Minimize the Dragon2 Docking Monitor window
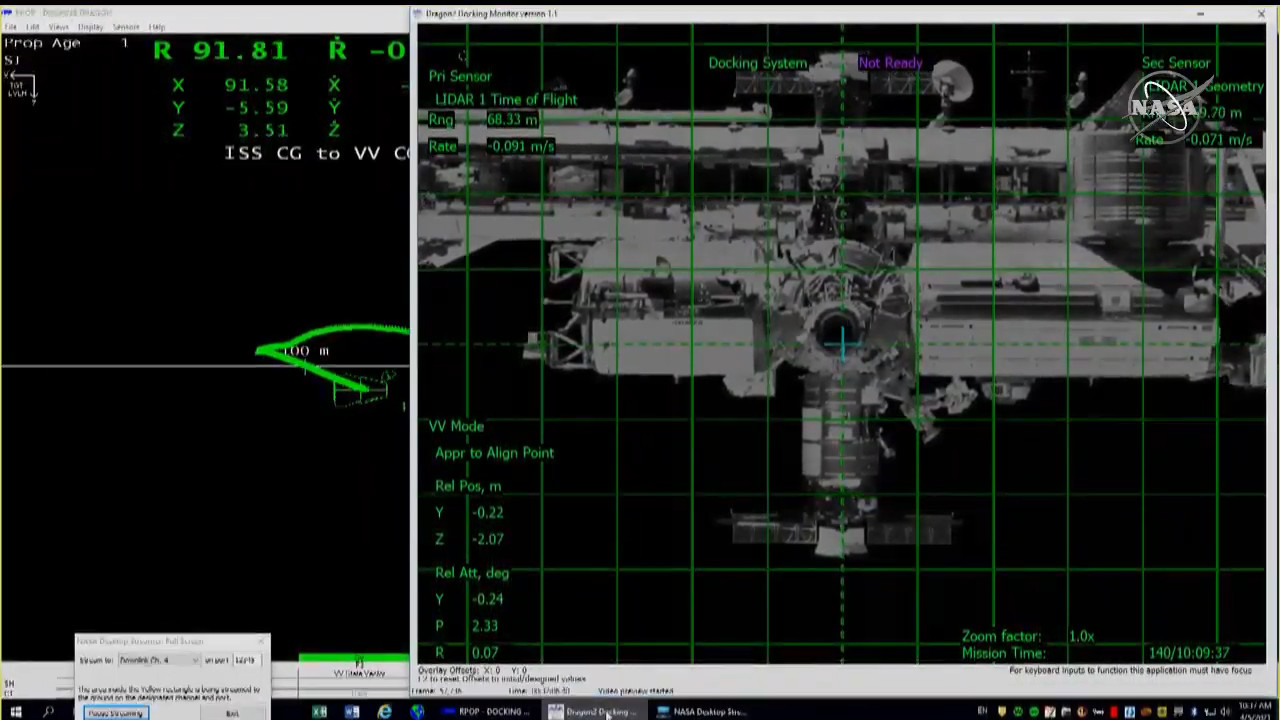Viewport: 1280px width, 720px height. click(x=1200, y=14)
